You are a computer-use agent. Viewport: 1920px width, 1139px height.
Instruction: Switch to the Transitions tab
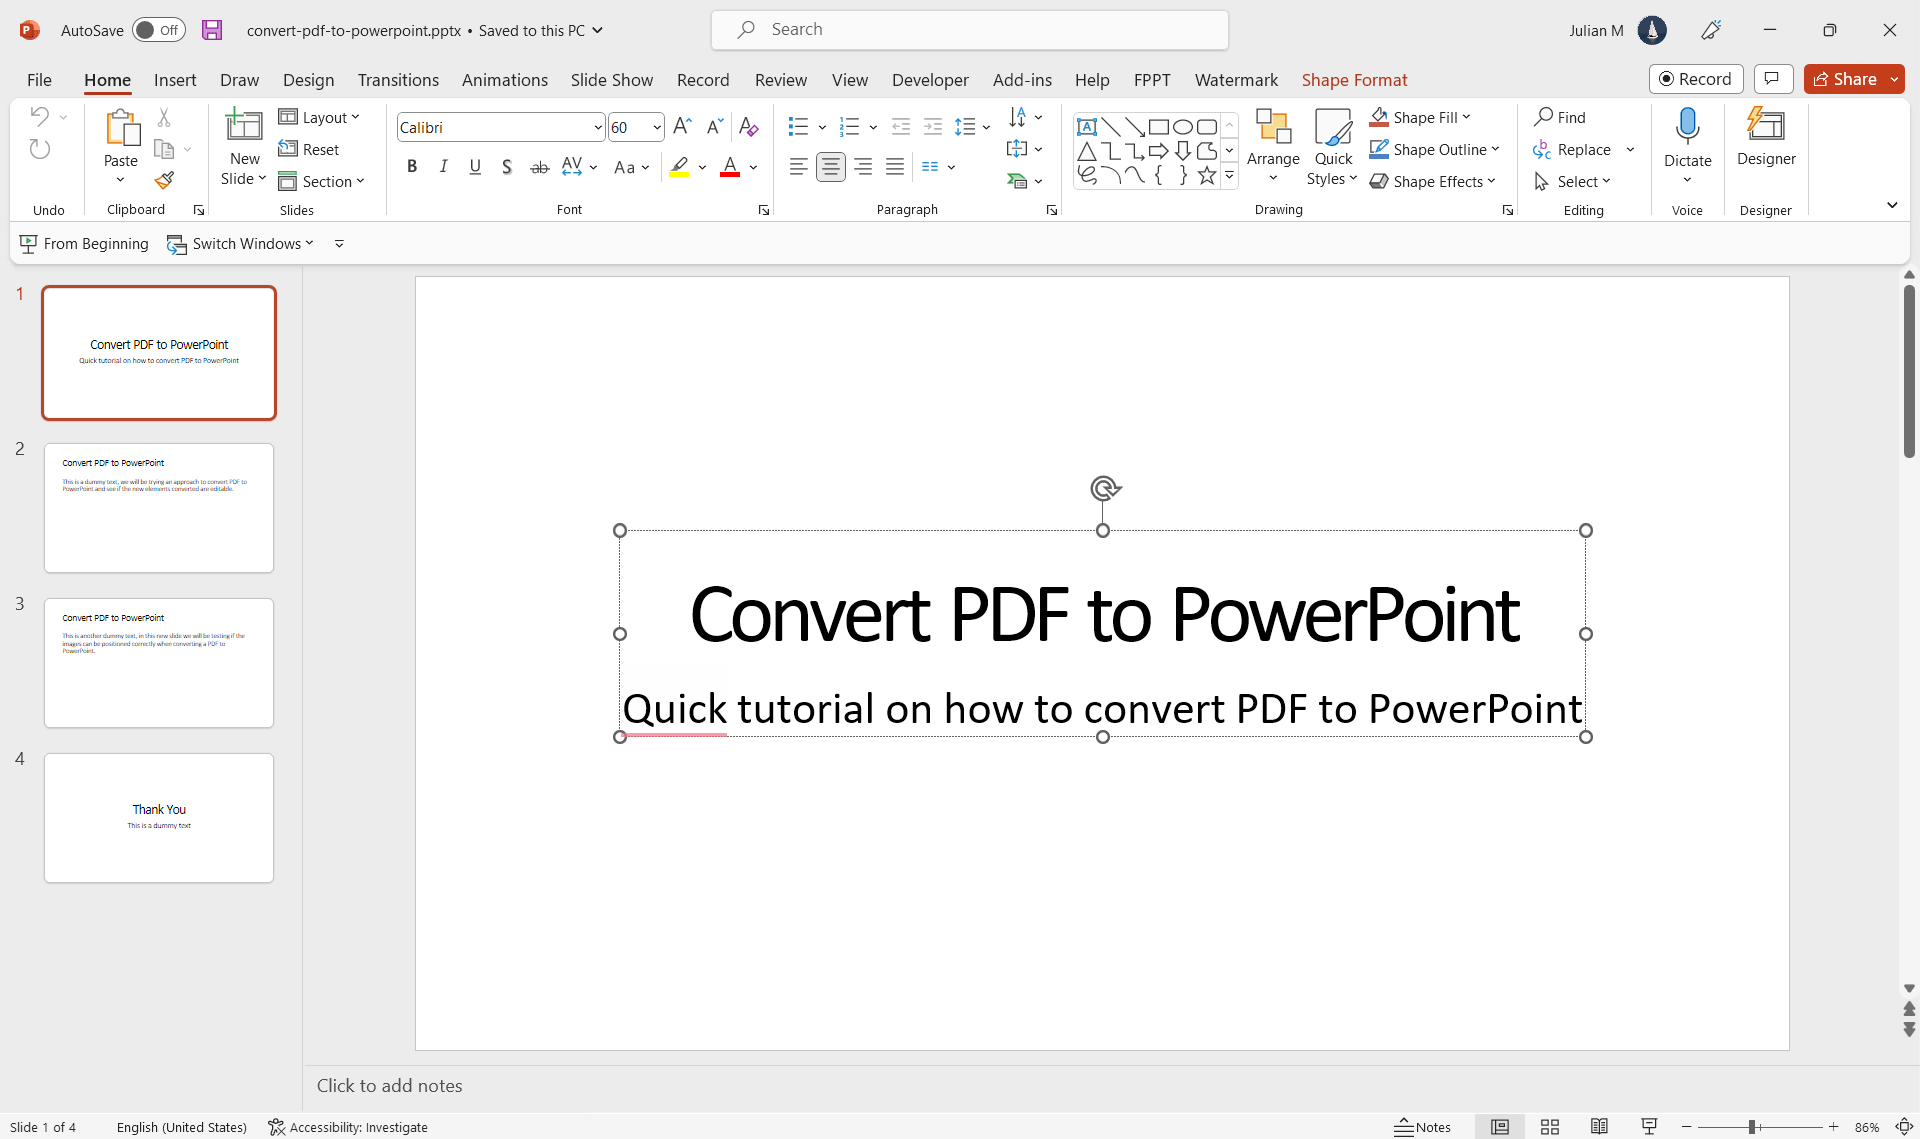(x=398, y=80)
